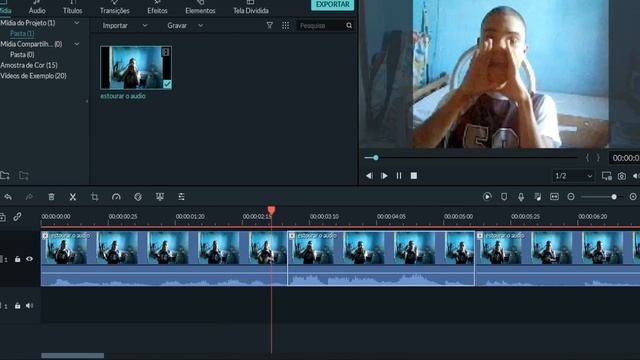Select the estourar o audio thumbnail
Screen dimensions: 640x360
[x=136, y=67]
